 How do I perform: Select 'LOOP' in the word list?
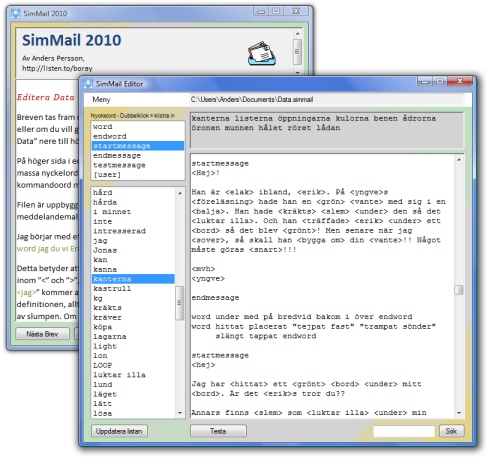133,365
